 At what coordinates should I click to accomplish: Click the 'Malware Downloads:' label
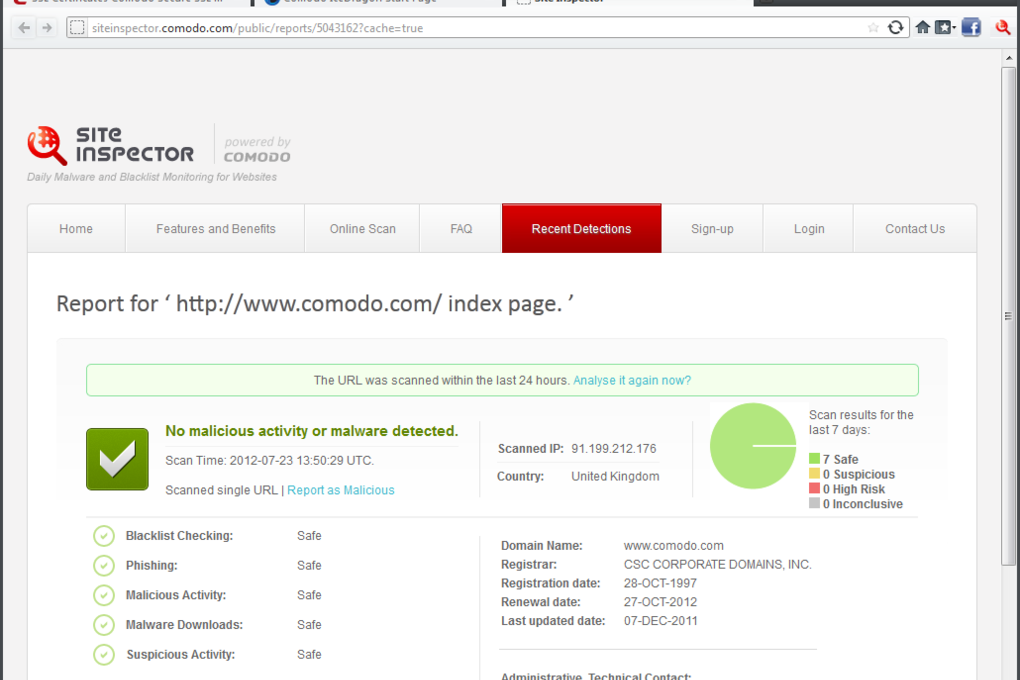184,625
